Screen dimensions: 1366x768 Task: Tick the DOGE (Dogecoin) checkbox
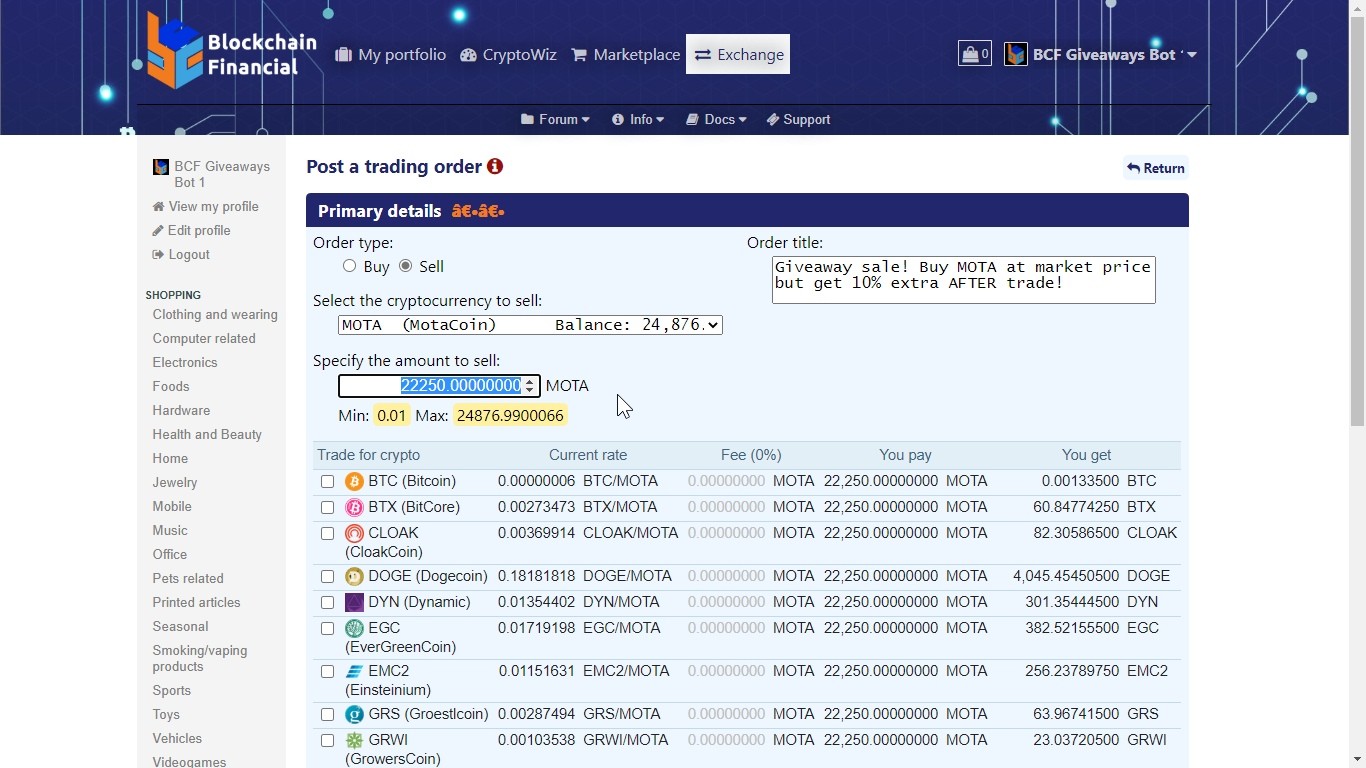coord(327,577)
